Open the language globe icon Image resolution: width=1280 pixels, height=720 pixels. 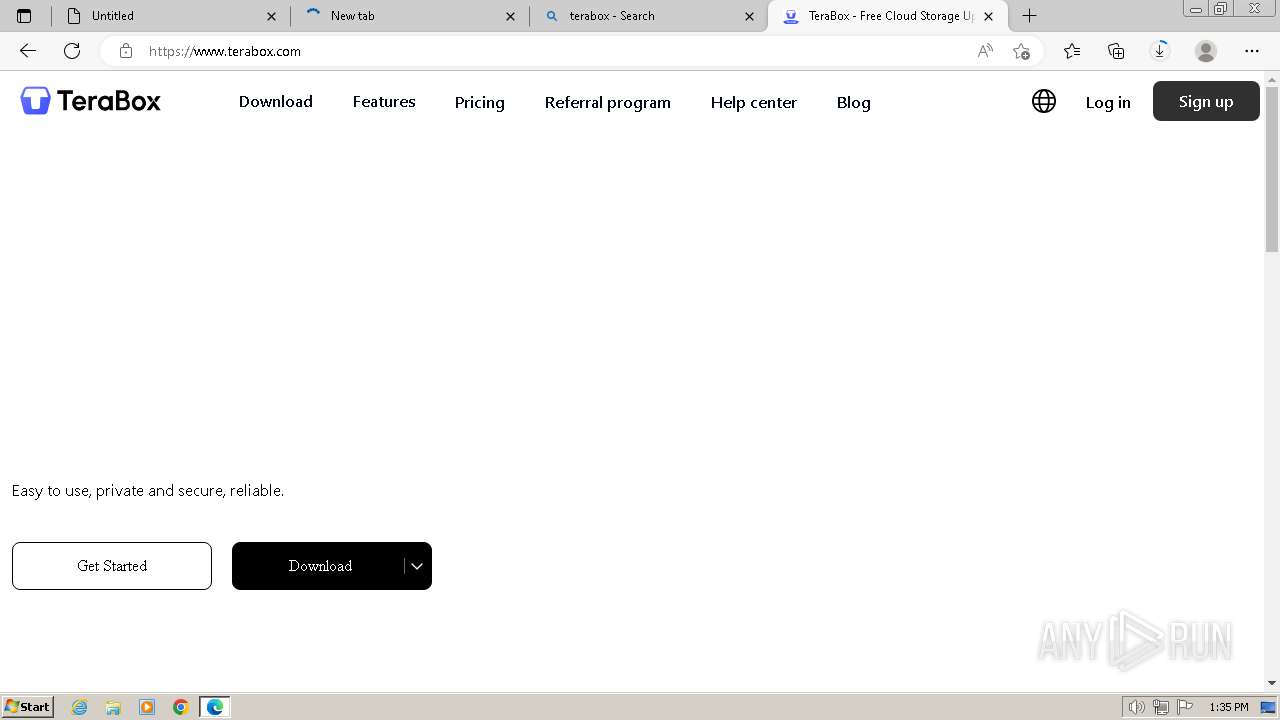(1044, 101)
